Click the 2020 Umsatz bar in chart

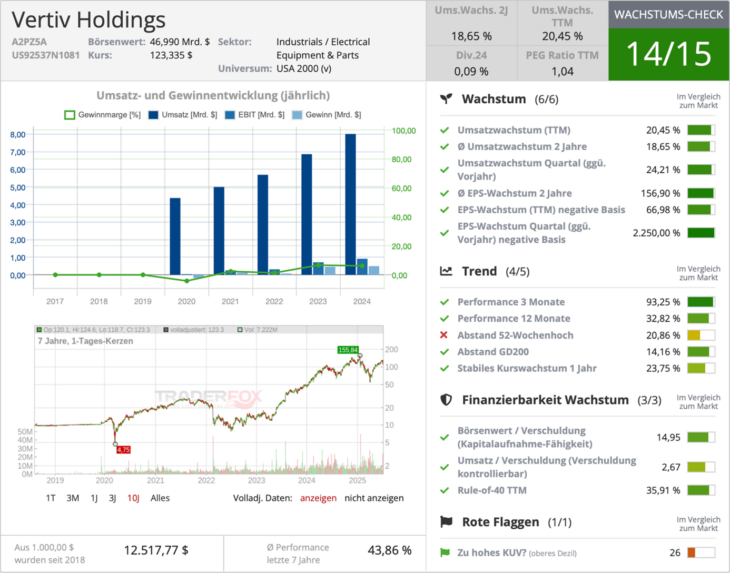point(175,236)
